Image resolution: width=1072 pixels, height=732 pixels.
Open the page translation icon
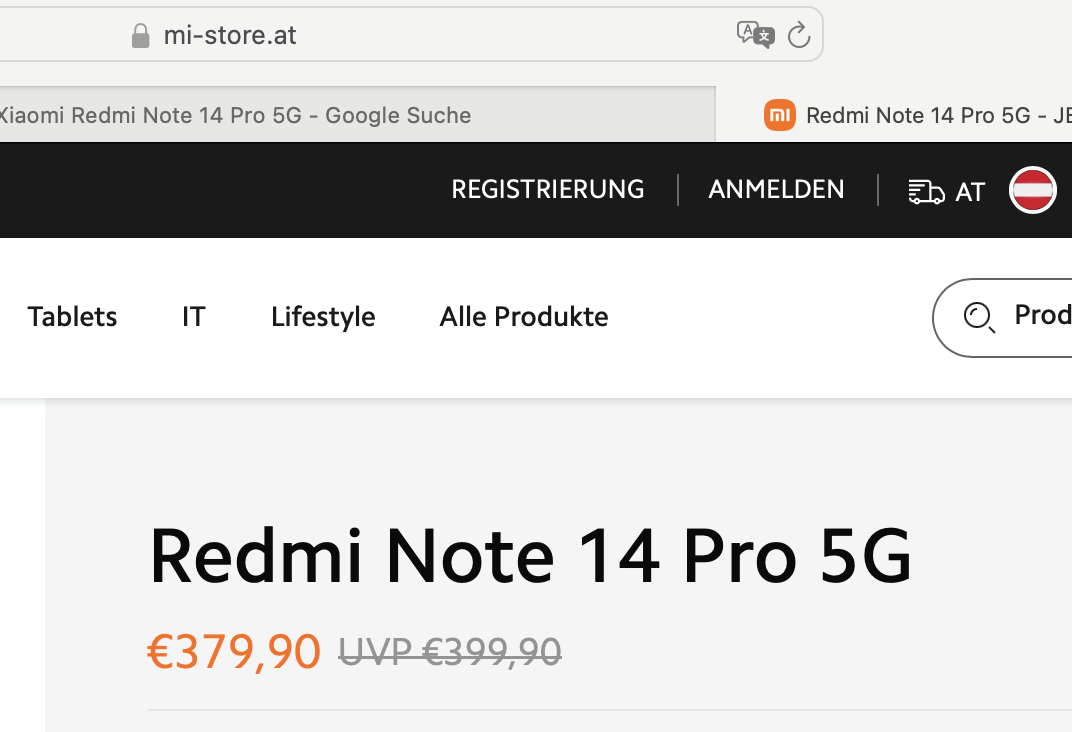click(755, 35)
